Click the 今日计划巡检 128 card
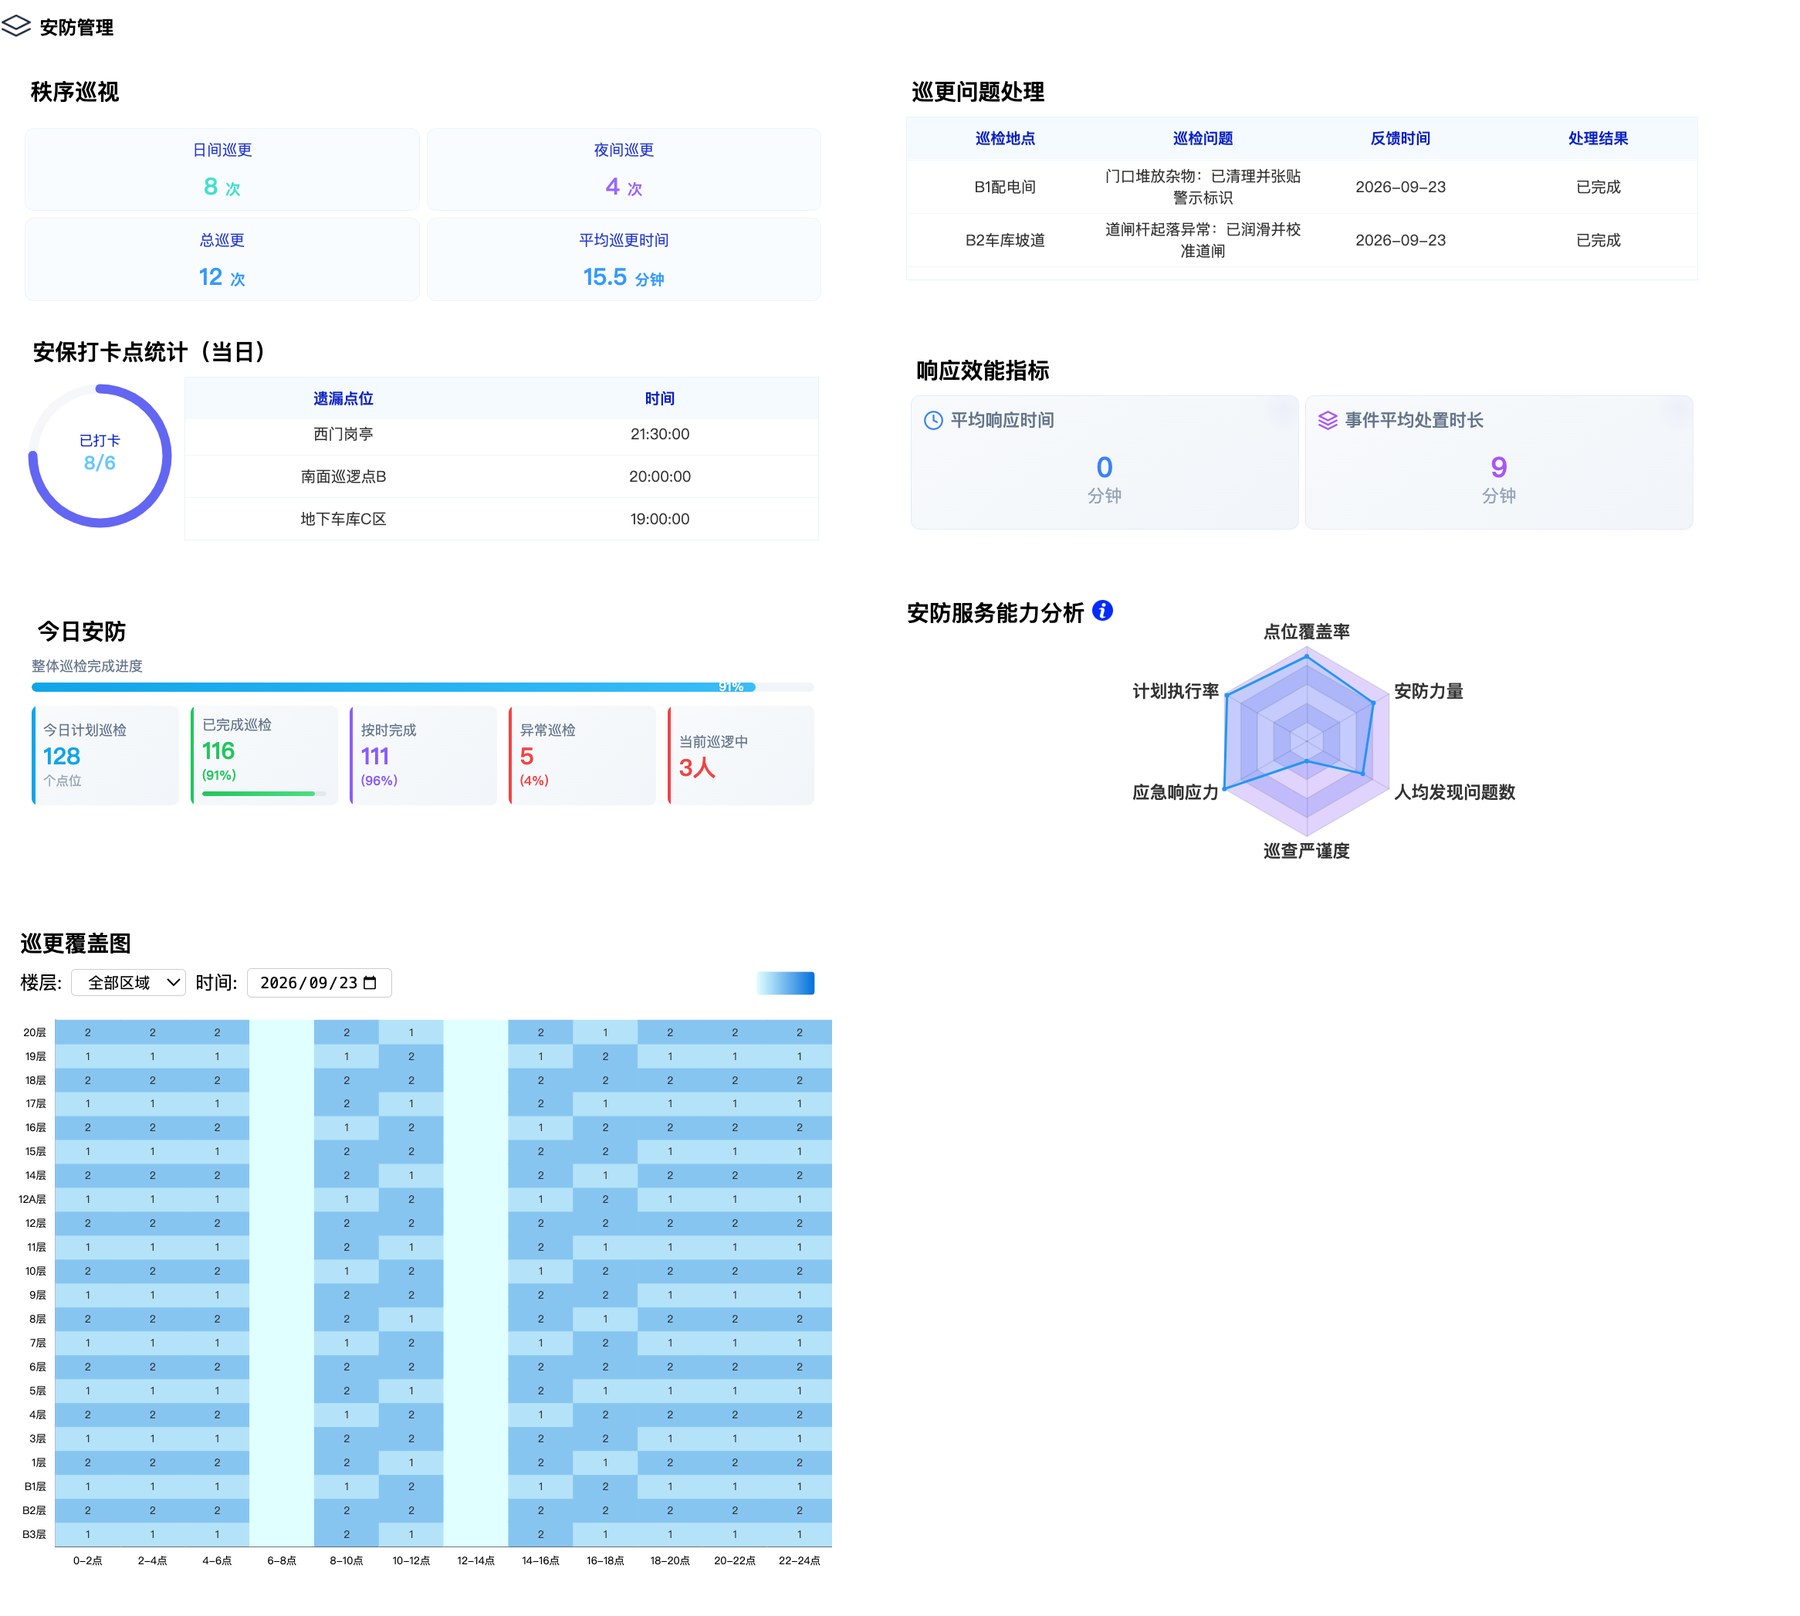The height and width of the screenshot is (1616, 1800). point(105,755)
